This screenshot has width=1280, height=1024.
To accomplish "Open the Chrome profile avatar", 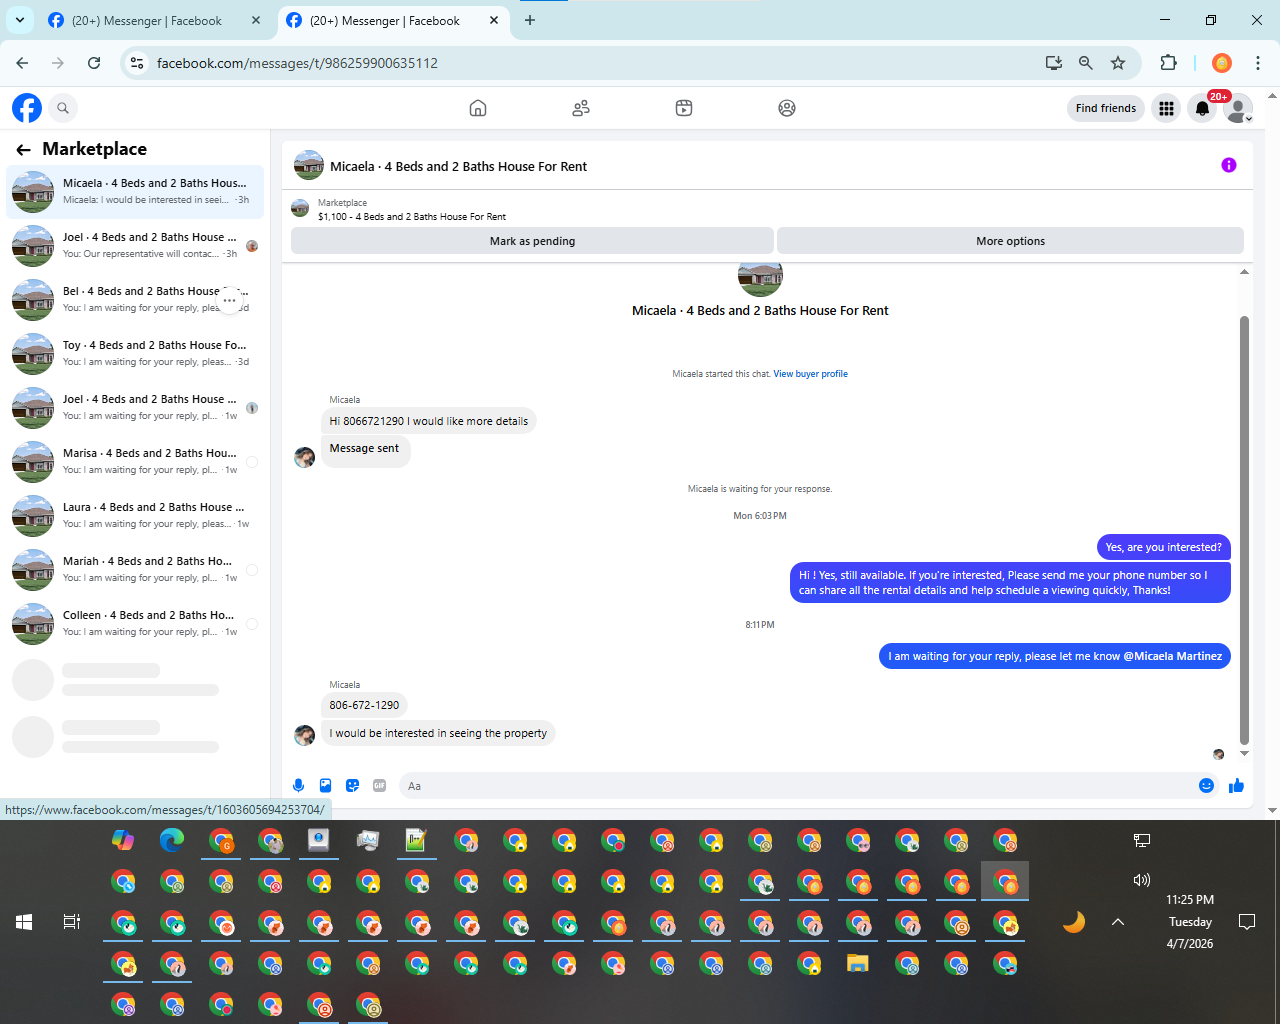I will pyautogui.click(x=1221, y=63).
